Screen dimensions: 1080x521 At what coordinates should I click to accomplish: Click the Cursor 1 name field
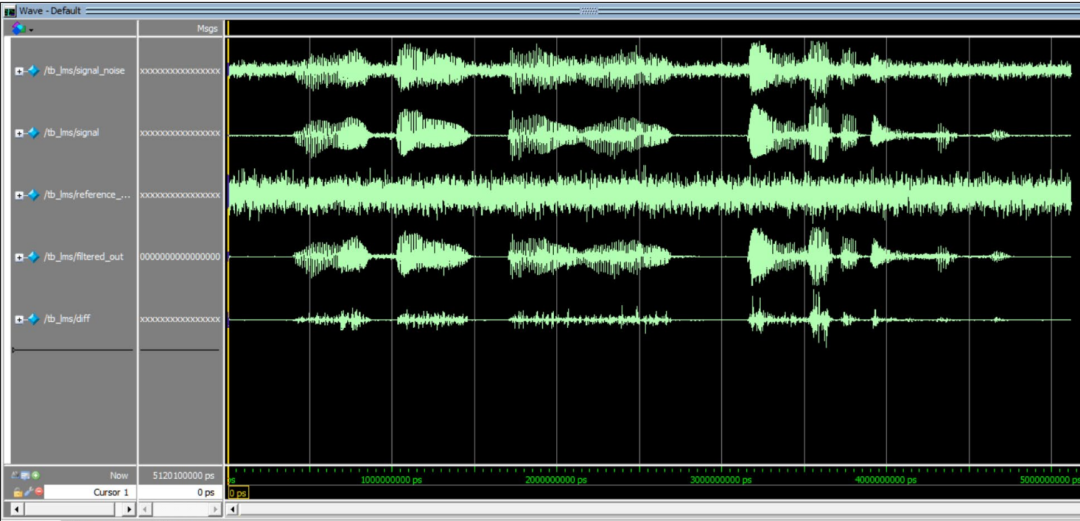click(90, 492)
